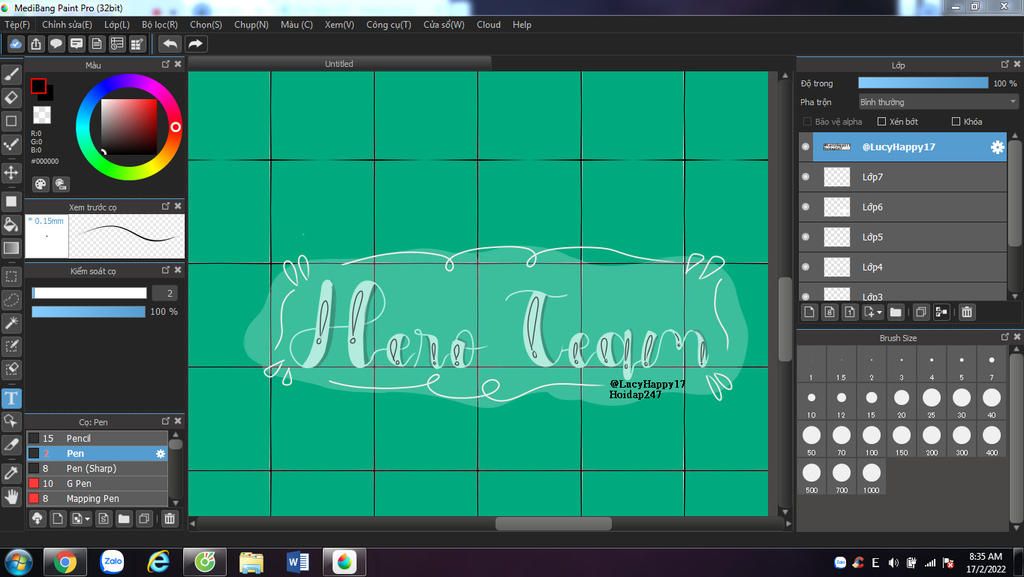Duplicate the layer via copy icon

pos(921,312)
